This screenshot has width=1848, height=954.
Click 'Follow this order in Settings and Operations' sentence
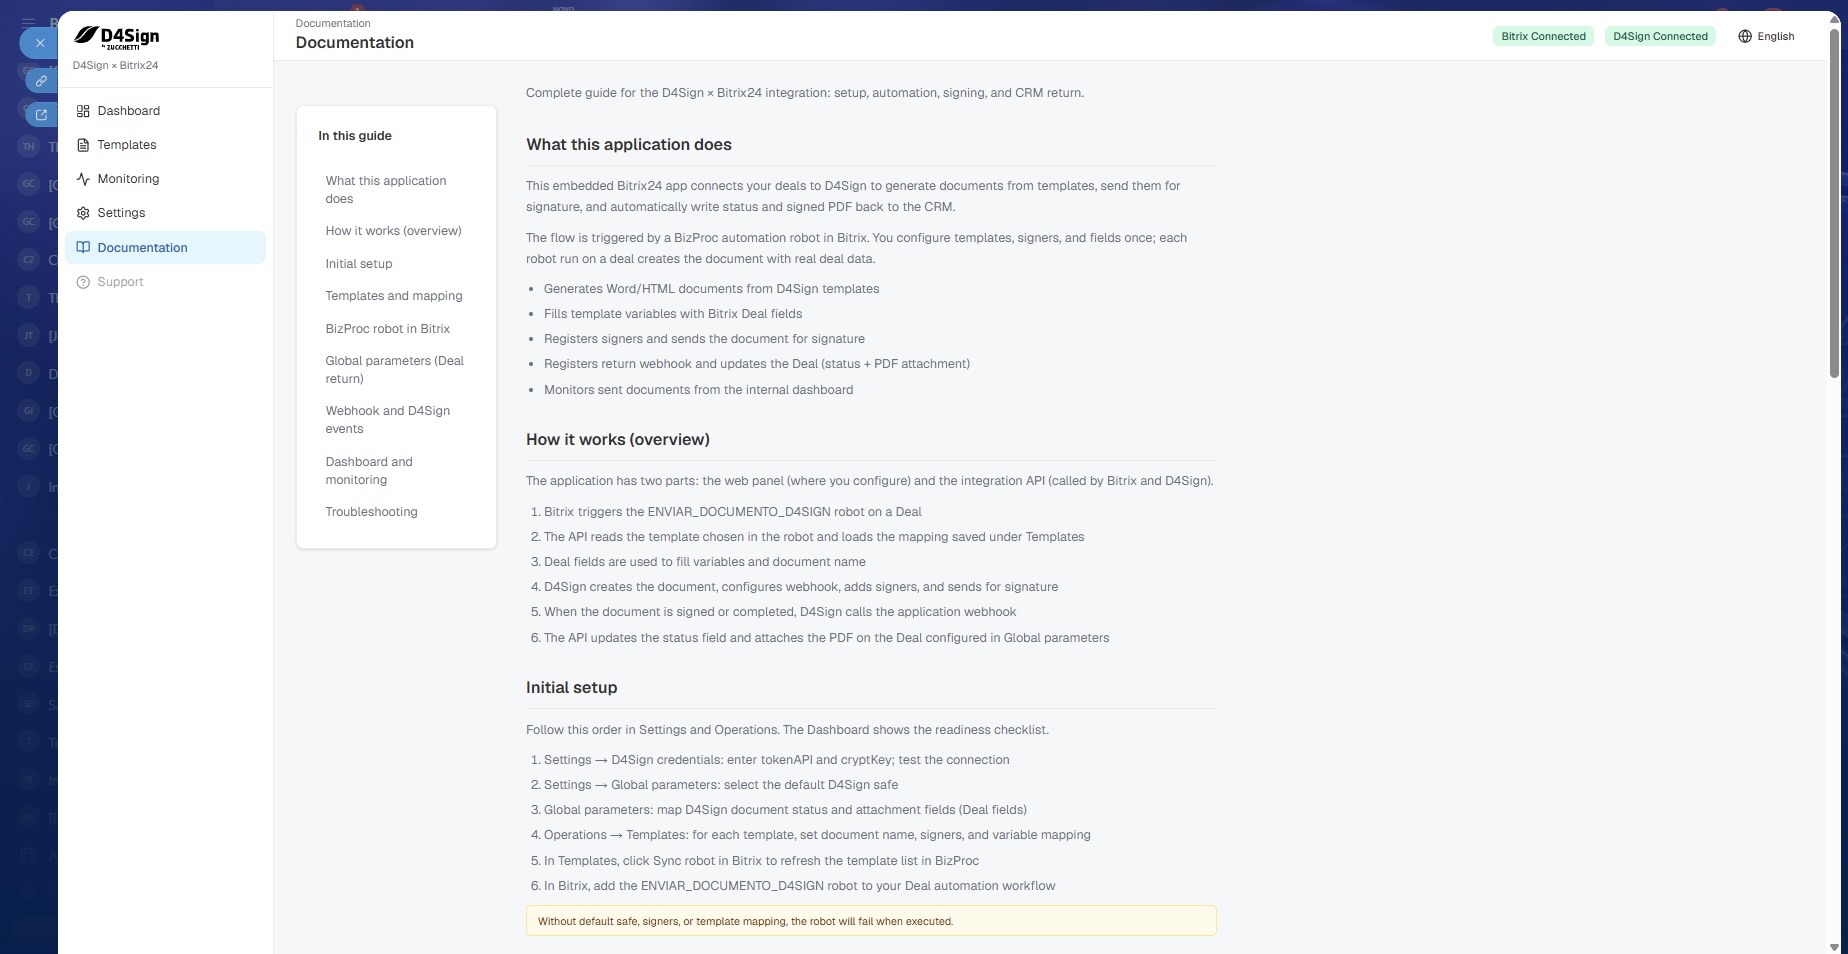pyautogui.click(x=787, y=730)
